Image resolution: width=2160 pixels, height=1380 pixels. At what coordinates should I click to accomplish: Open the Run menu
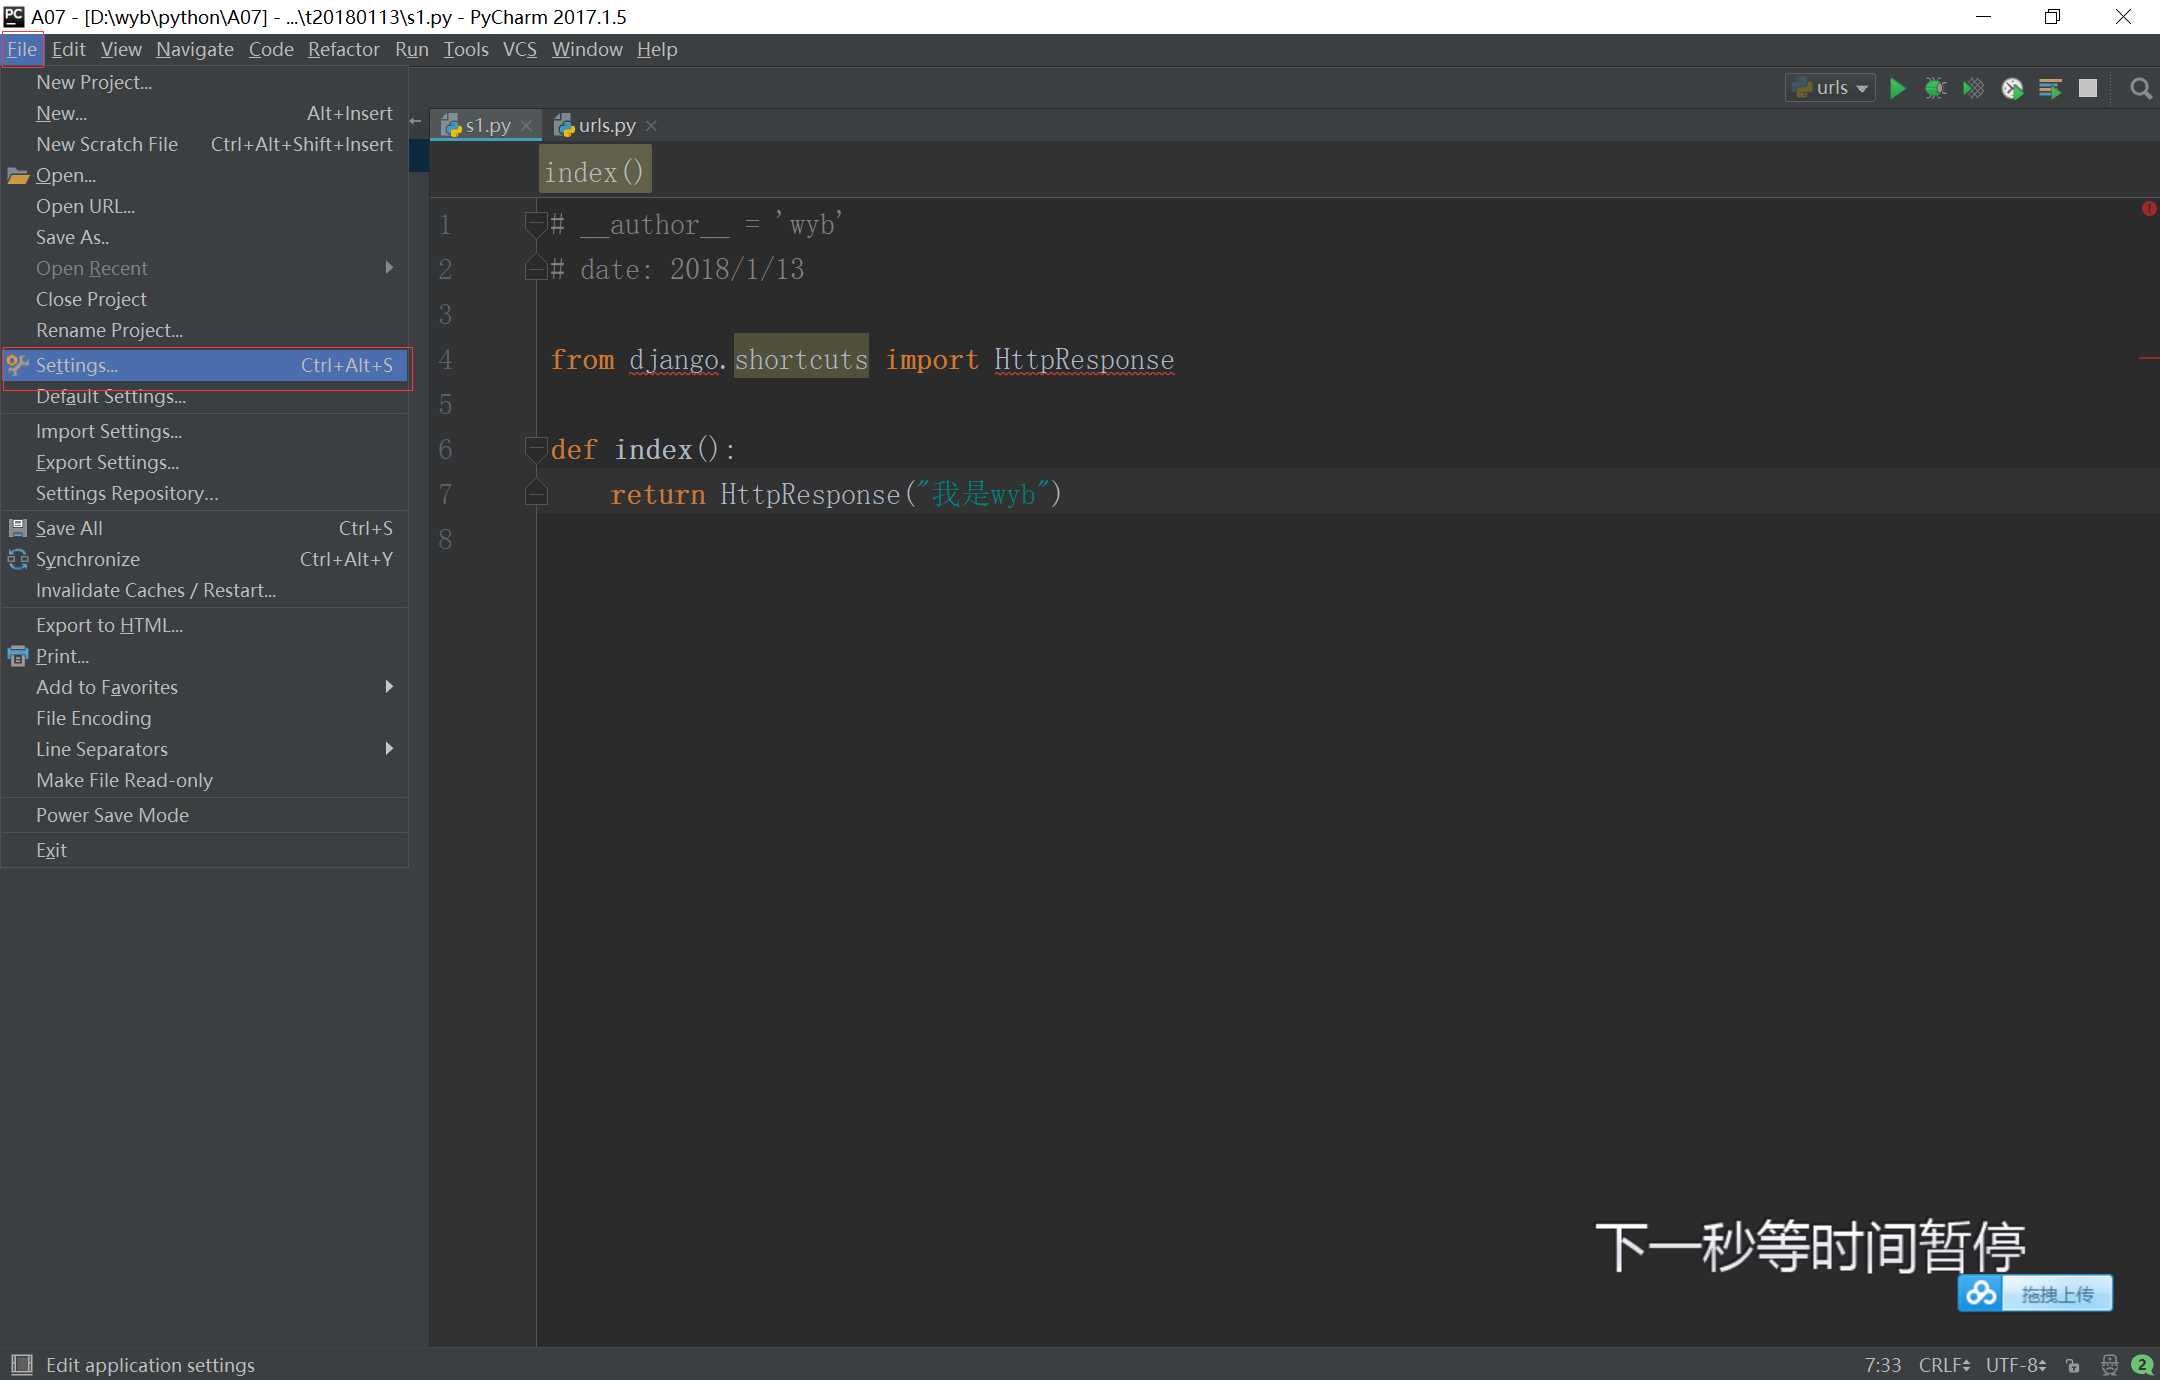pyautogui.click(x=411, y=49)
